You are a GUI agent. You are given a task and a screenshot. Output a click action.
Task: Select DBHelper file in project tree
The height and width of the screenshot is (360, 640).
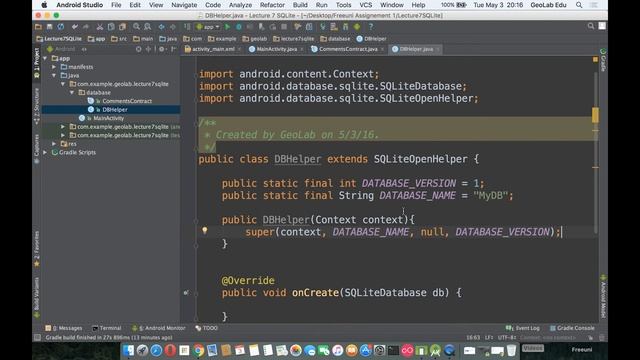pyautogui.click(x=115, y=110)
